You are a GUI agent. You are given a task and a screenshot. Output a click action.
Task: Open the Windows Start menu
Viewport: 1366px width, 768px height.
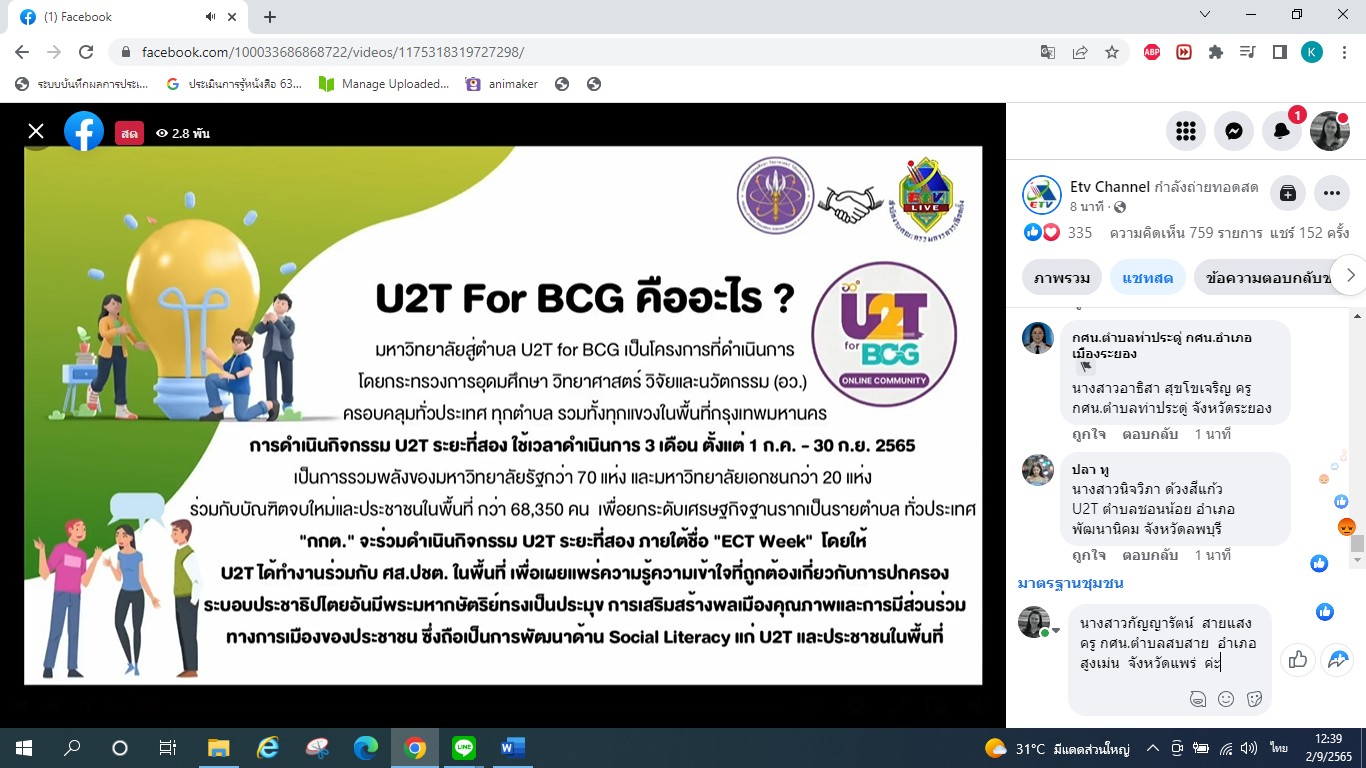24,748
